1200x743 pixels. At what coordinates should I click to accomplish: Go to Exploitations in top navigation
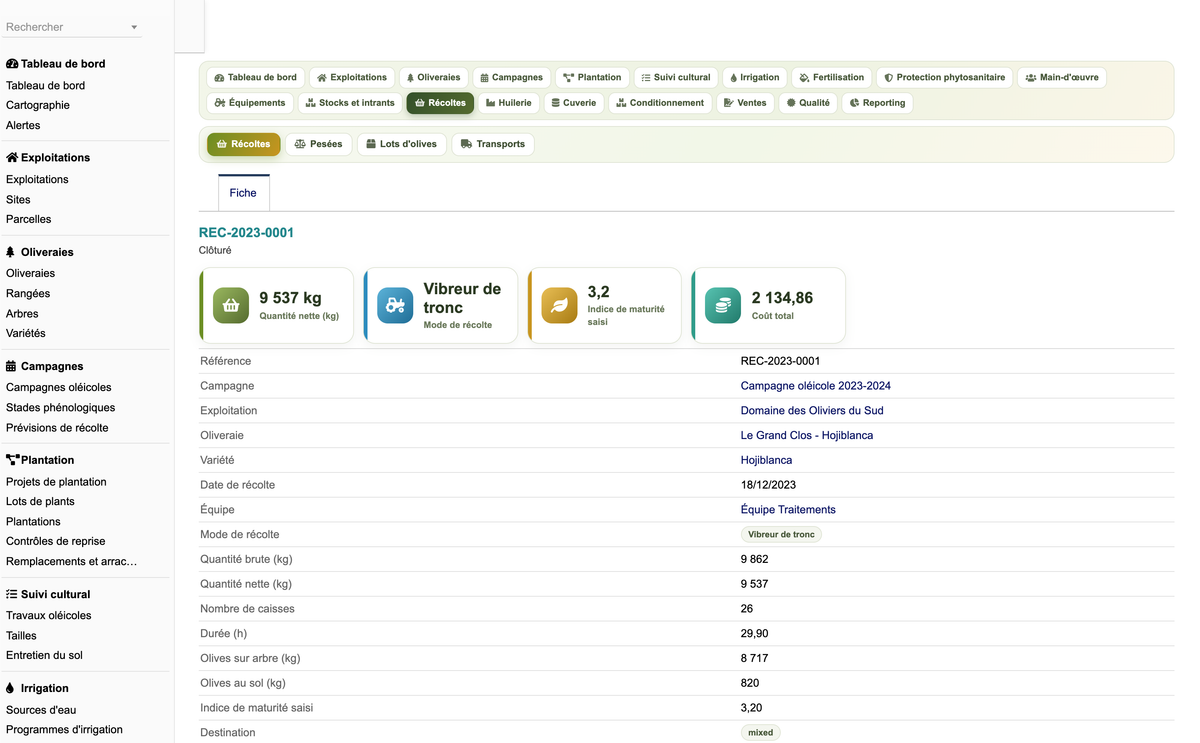pos(351,77)
